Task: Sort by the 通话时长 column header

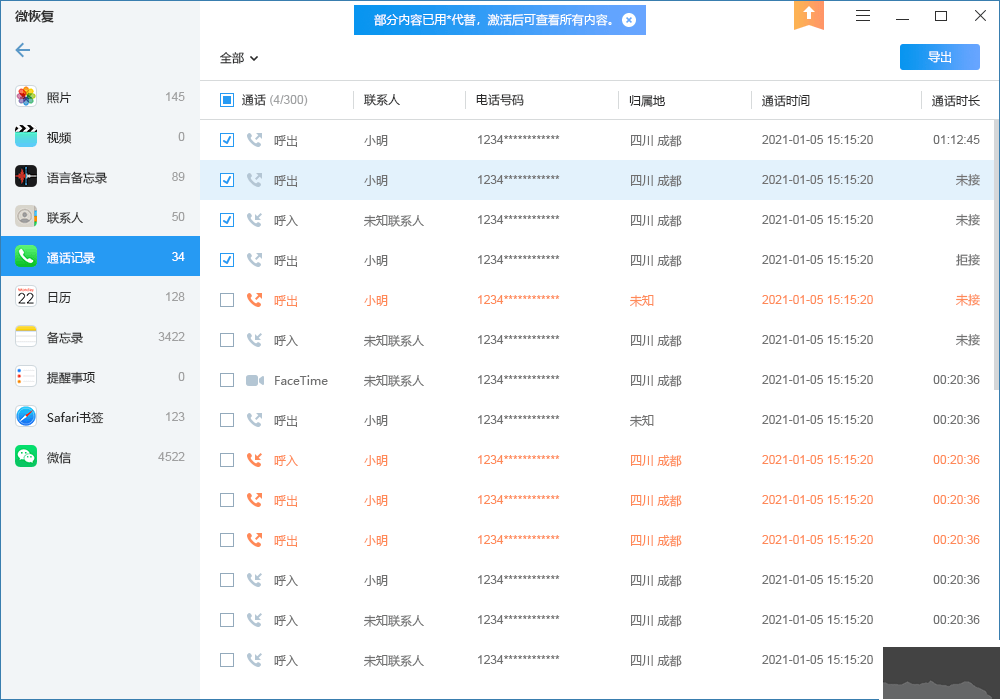Action: (x=955, y=101)
